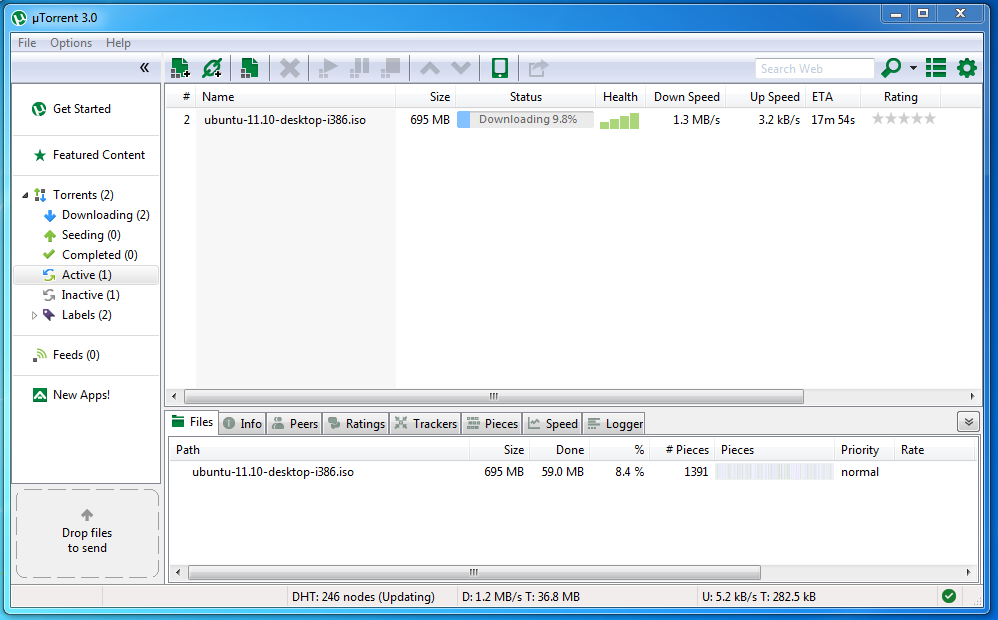The width and height of the screenshot is (998, 620).
Task: Expand the Labels (2) tree node
Action: click(34, 315)
